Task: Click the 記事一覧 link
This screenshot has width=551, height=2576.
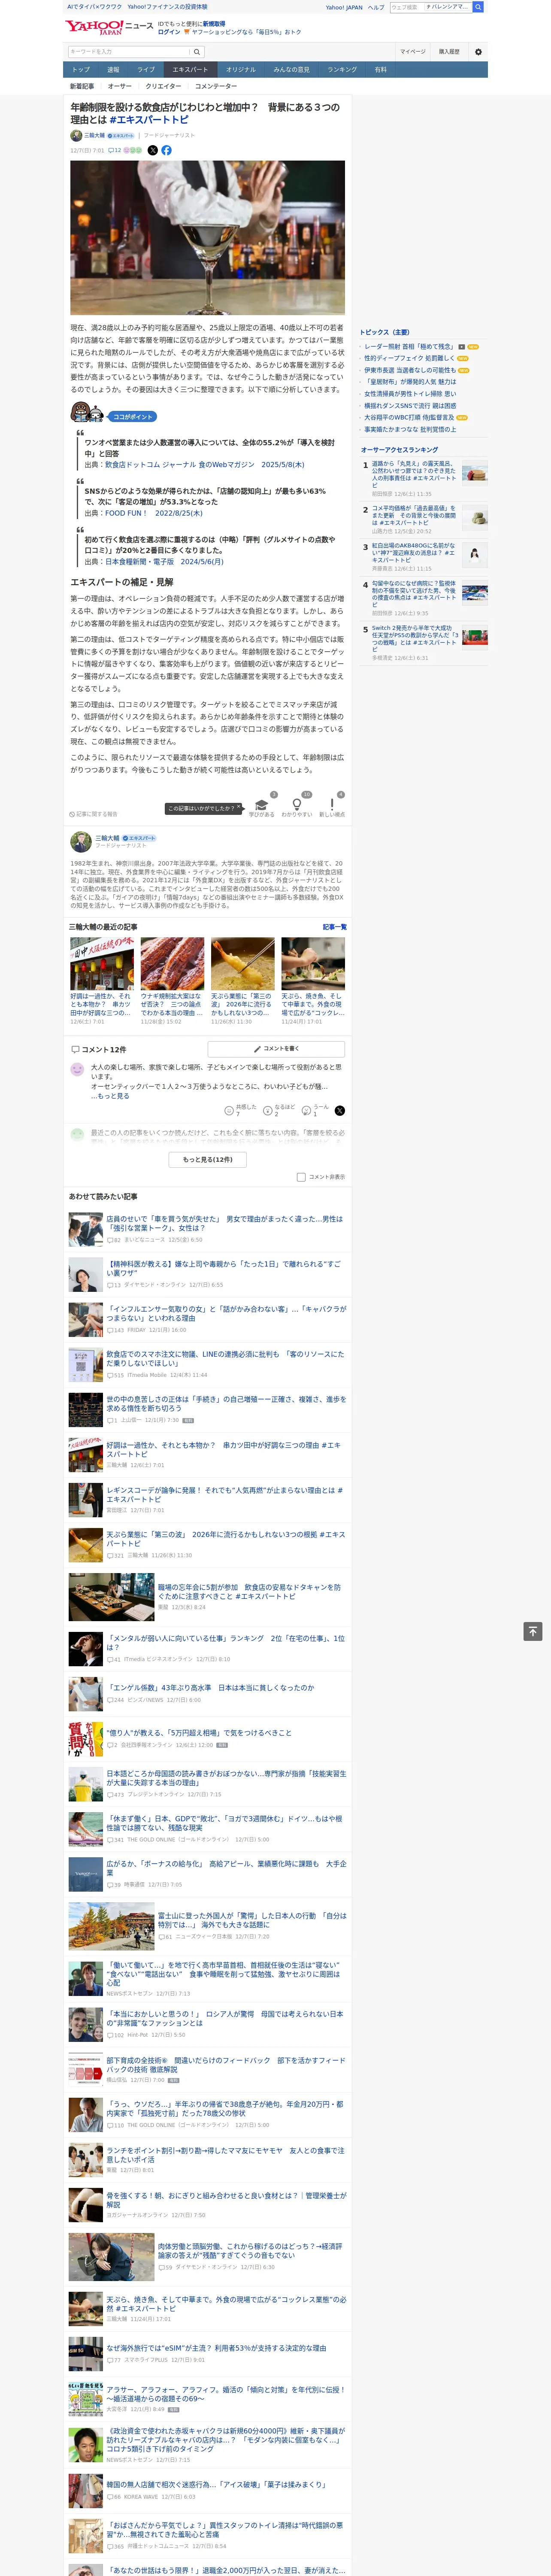Action: (x=335, y=927)
